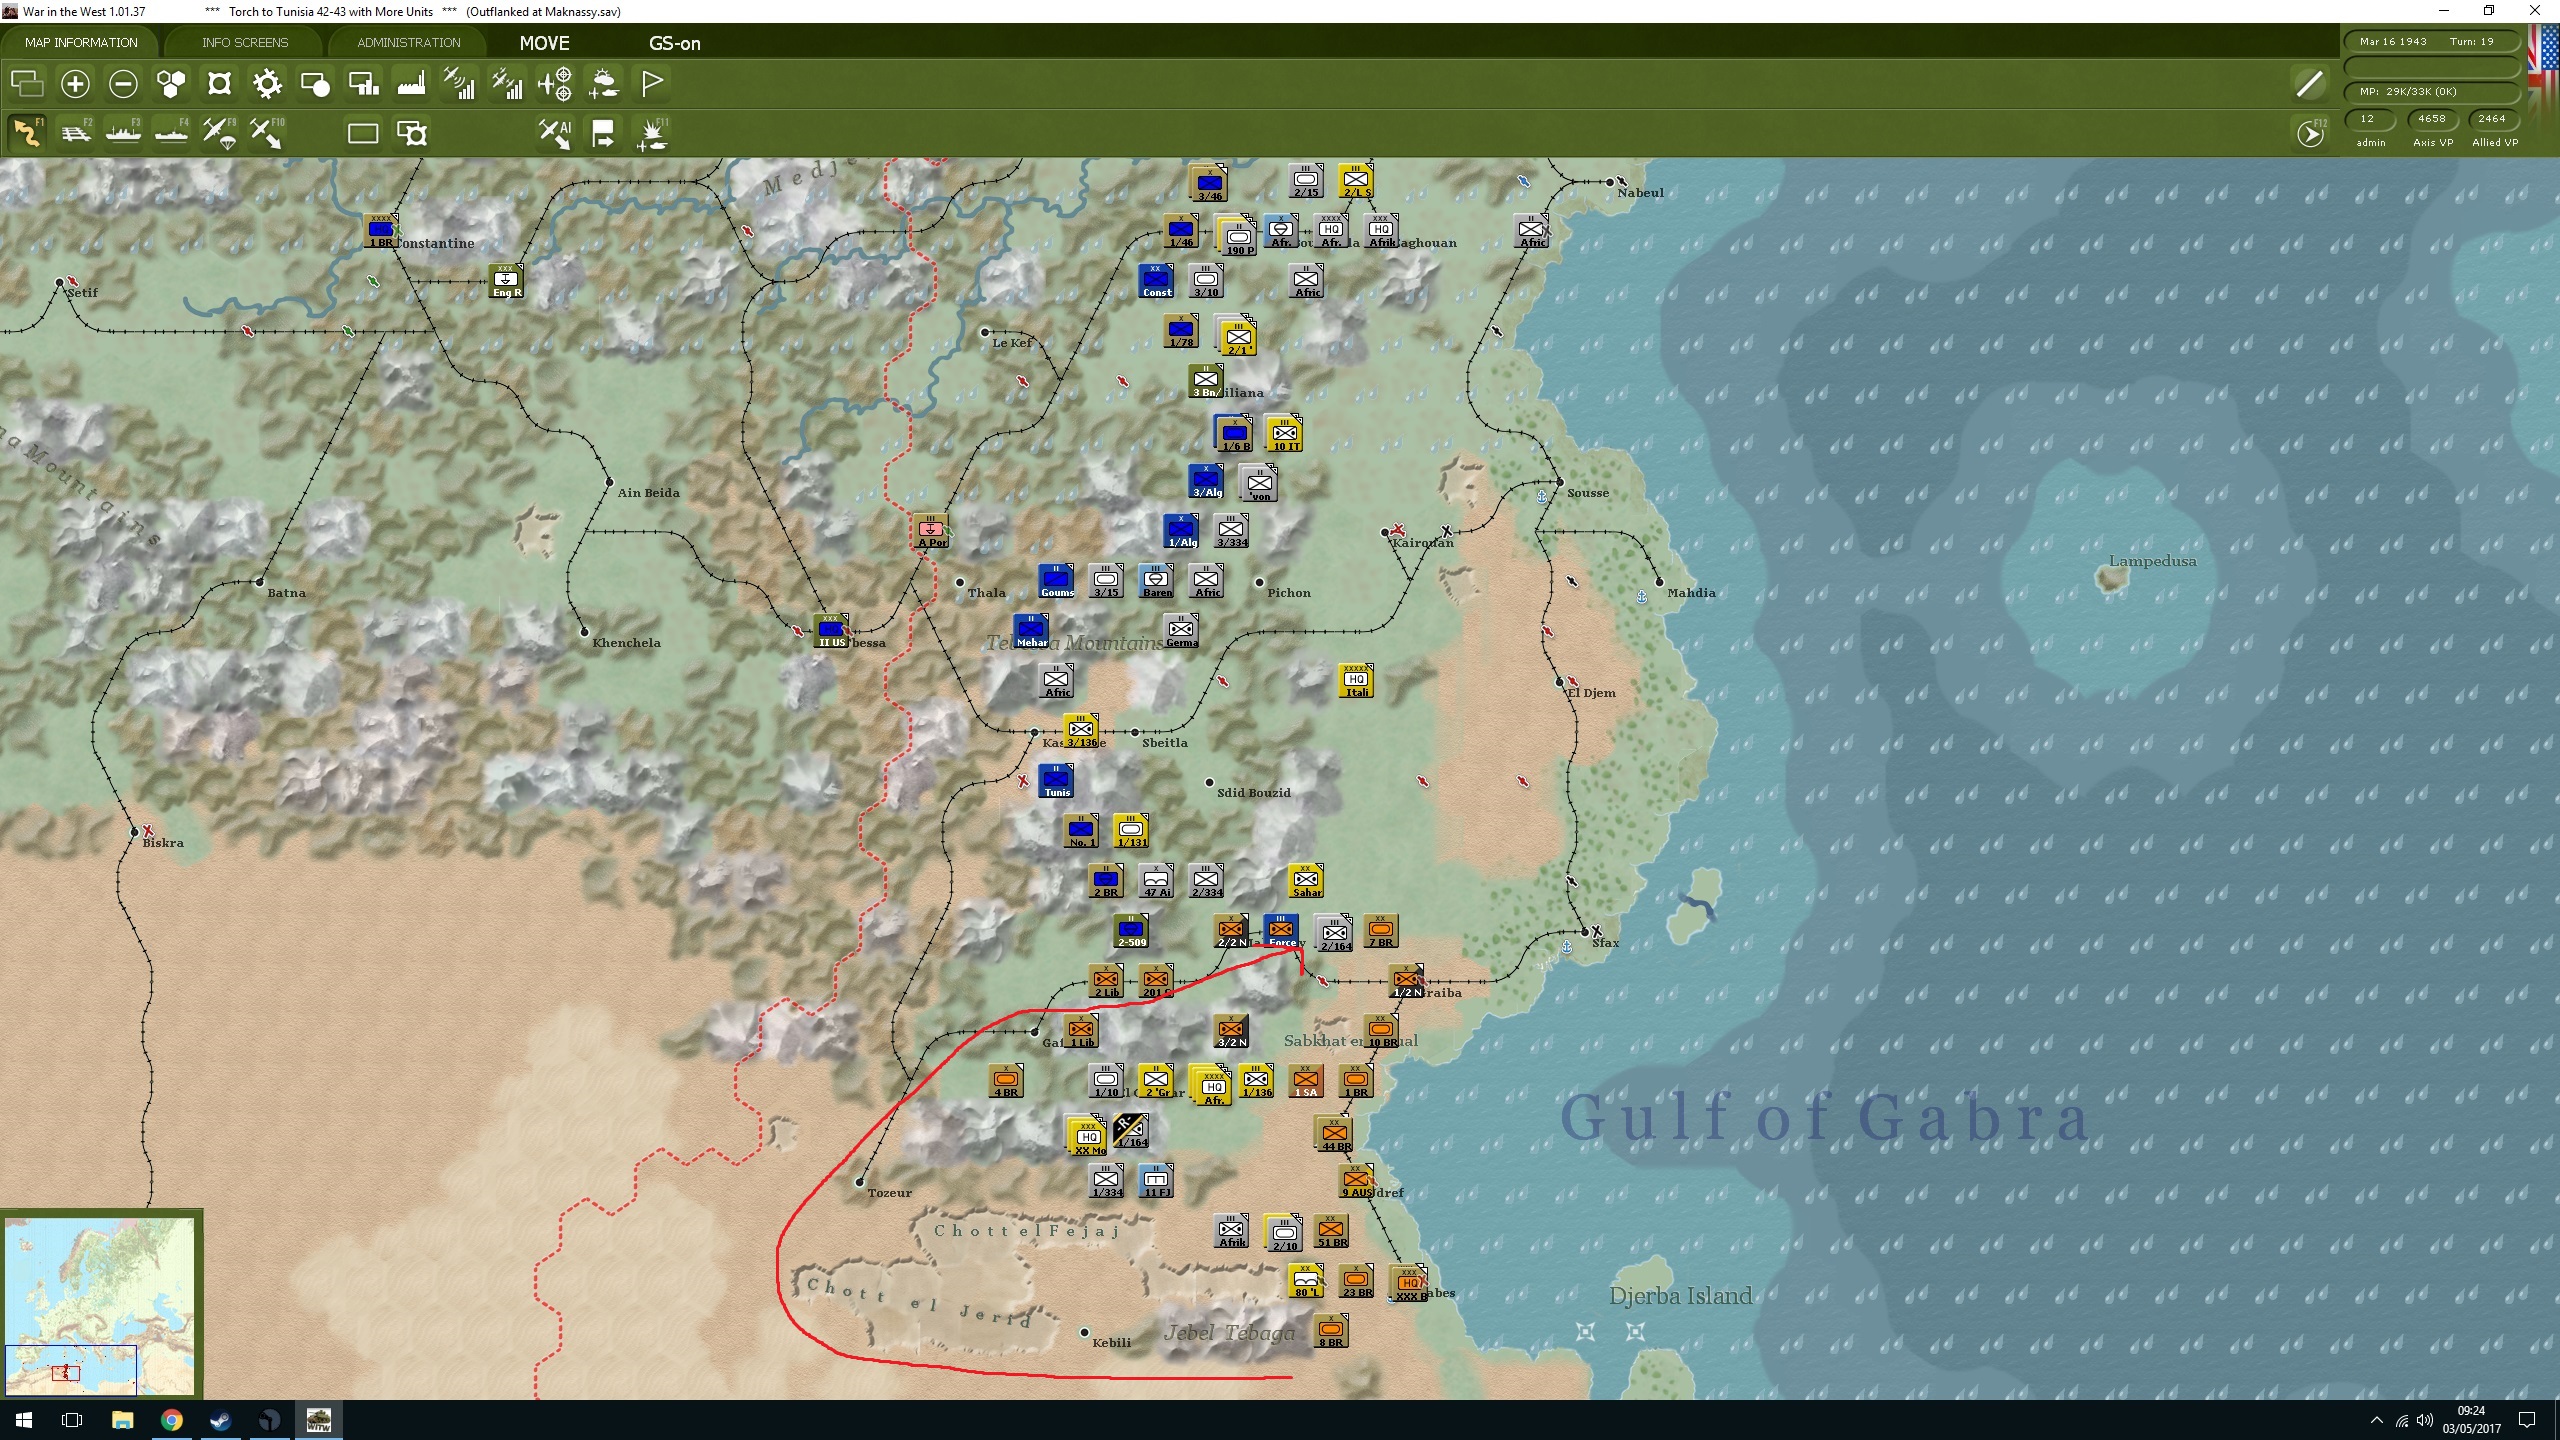
Task: Click the flag with arrow icon
Action: (603, 133)
